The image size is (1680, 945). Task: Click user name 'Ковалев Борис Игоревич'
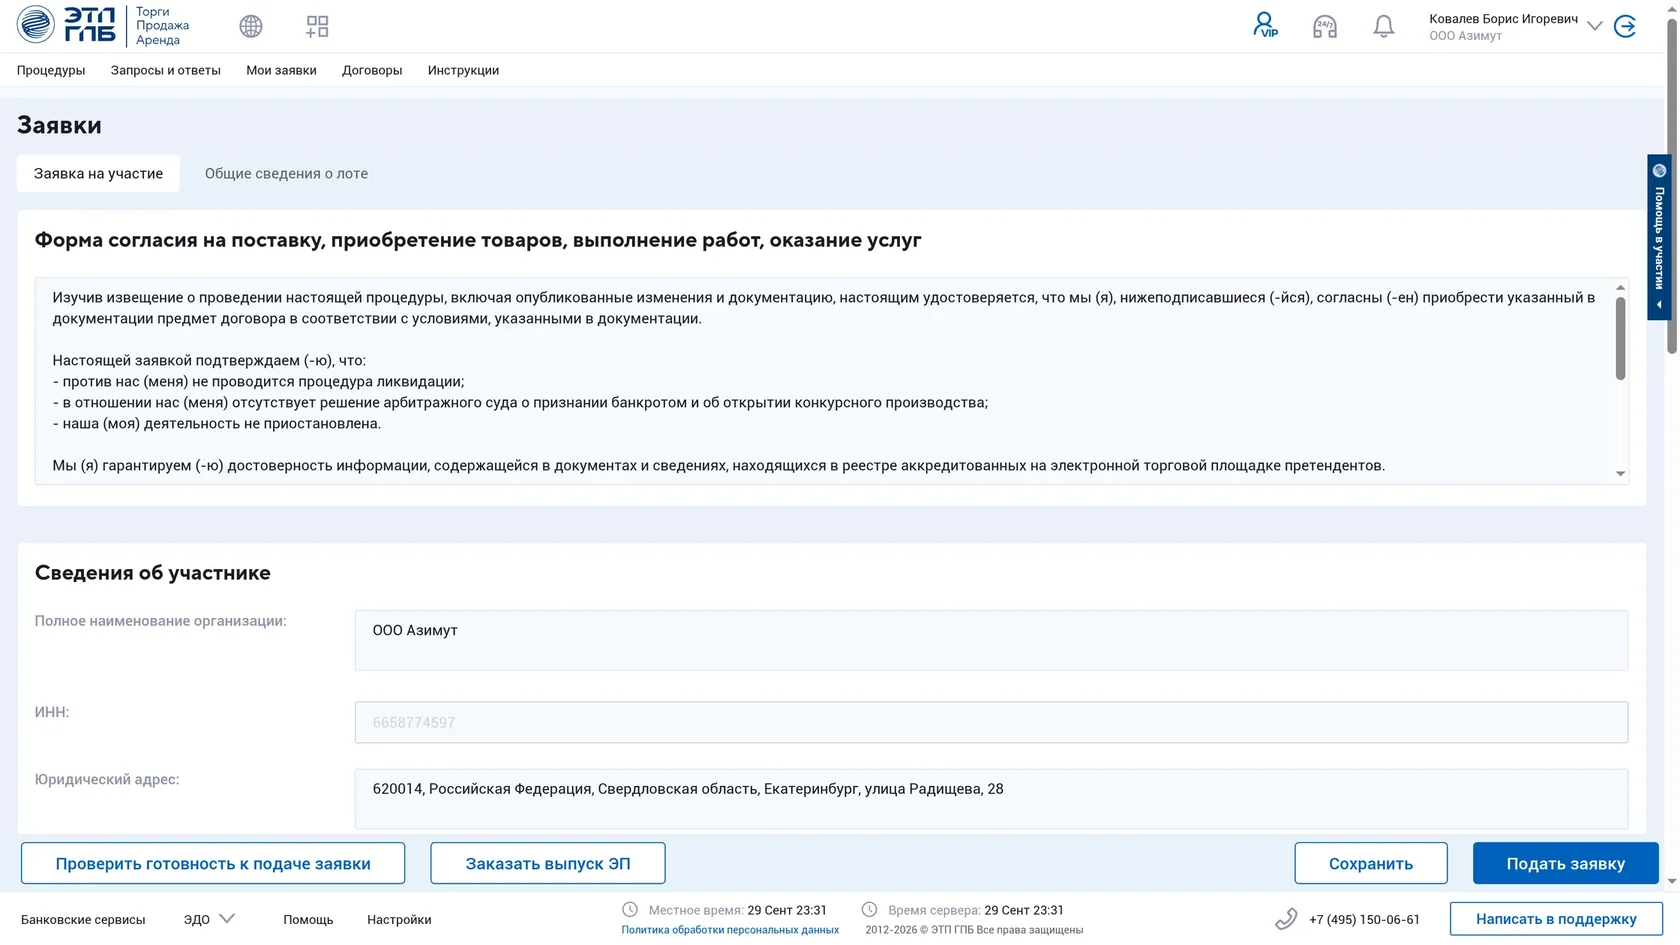1503,19
